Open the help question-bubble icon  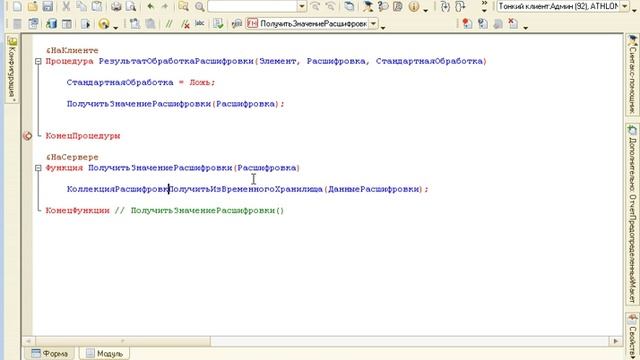pyautogui.click(x=383, y=7)
